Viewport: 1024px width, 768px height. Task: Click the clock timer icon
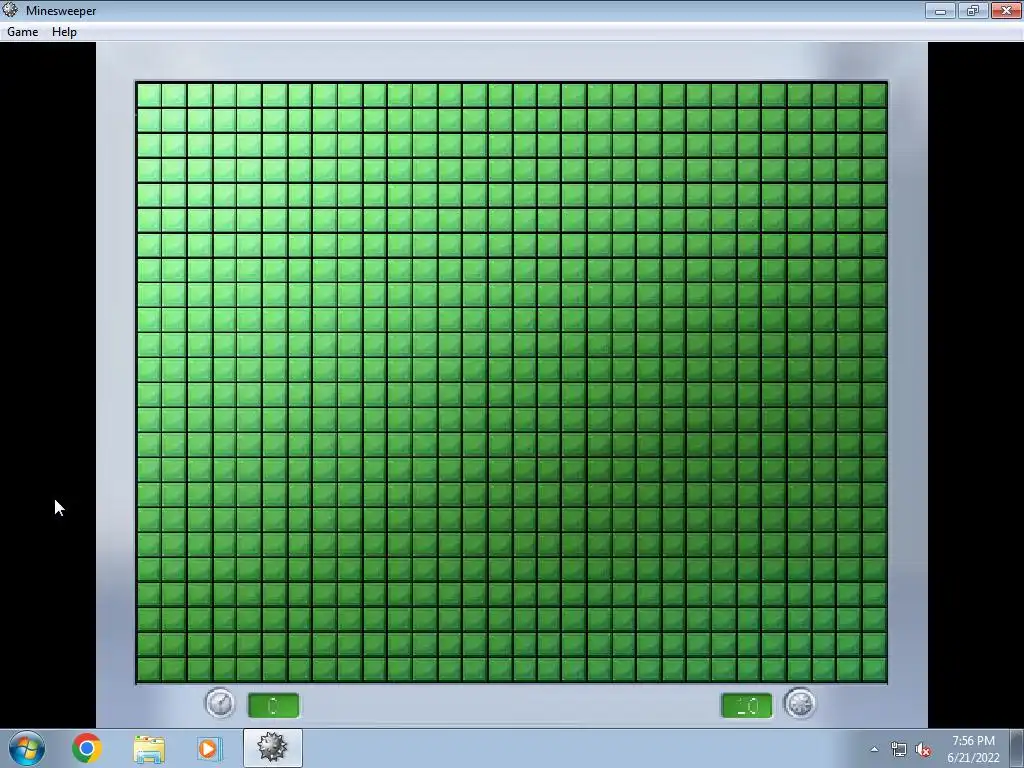click(x=220, y=704)
